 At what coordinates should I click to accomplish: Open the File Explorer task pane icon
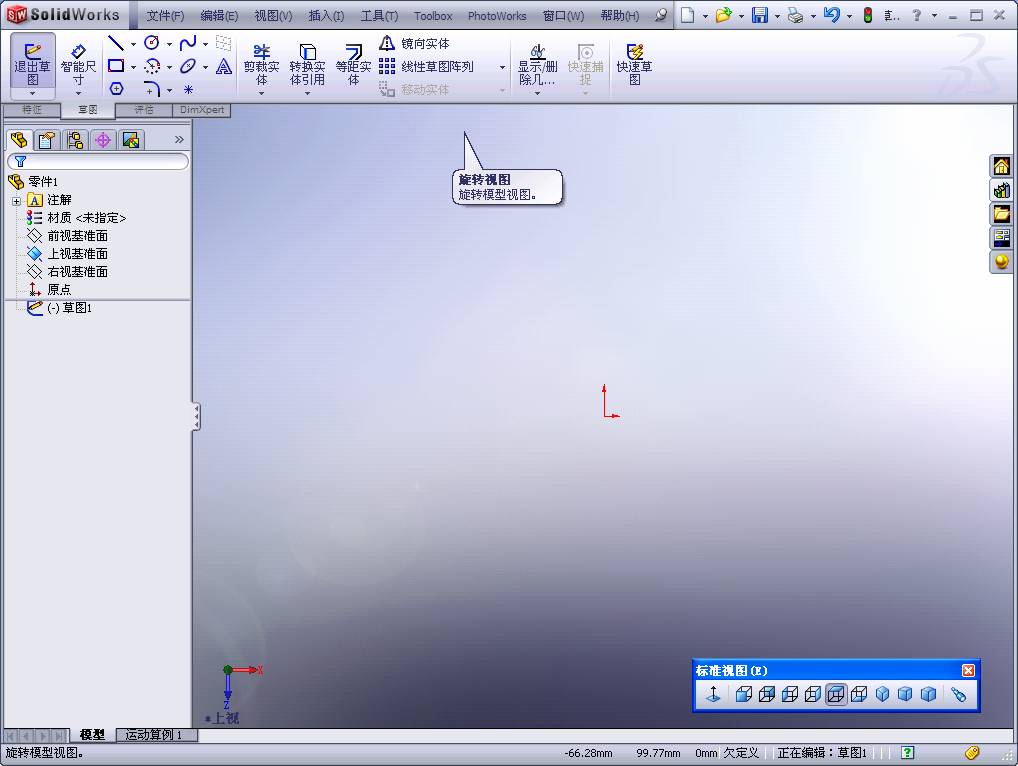click(1001, 214)
